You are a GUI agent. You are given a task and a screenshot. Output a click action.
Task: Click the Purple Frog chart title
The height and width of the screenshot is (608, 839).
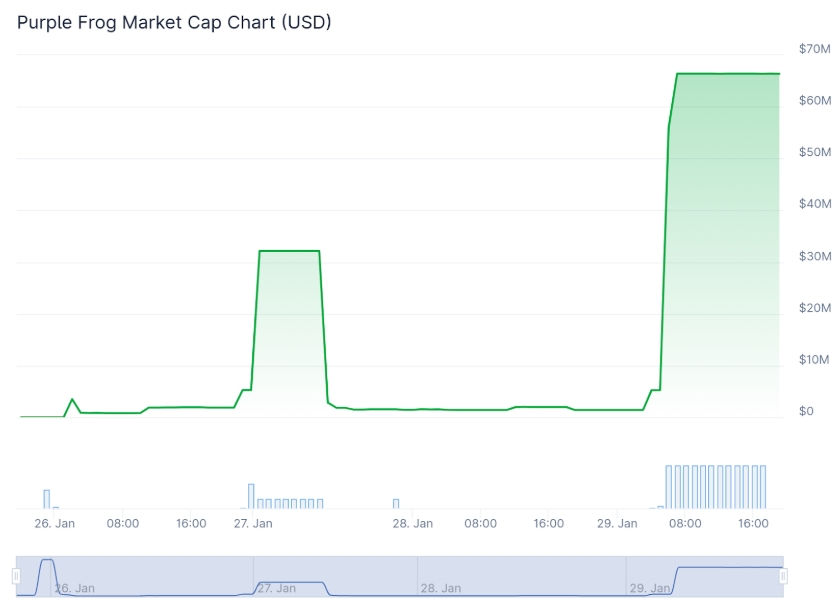[x=174, y=22]
